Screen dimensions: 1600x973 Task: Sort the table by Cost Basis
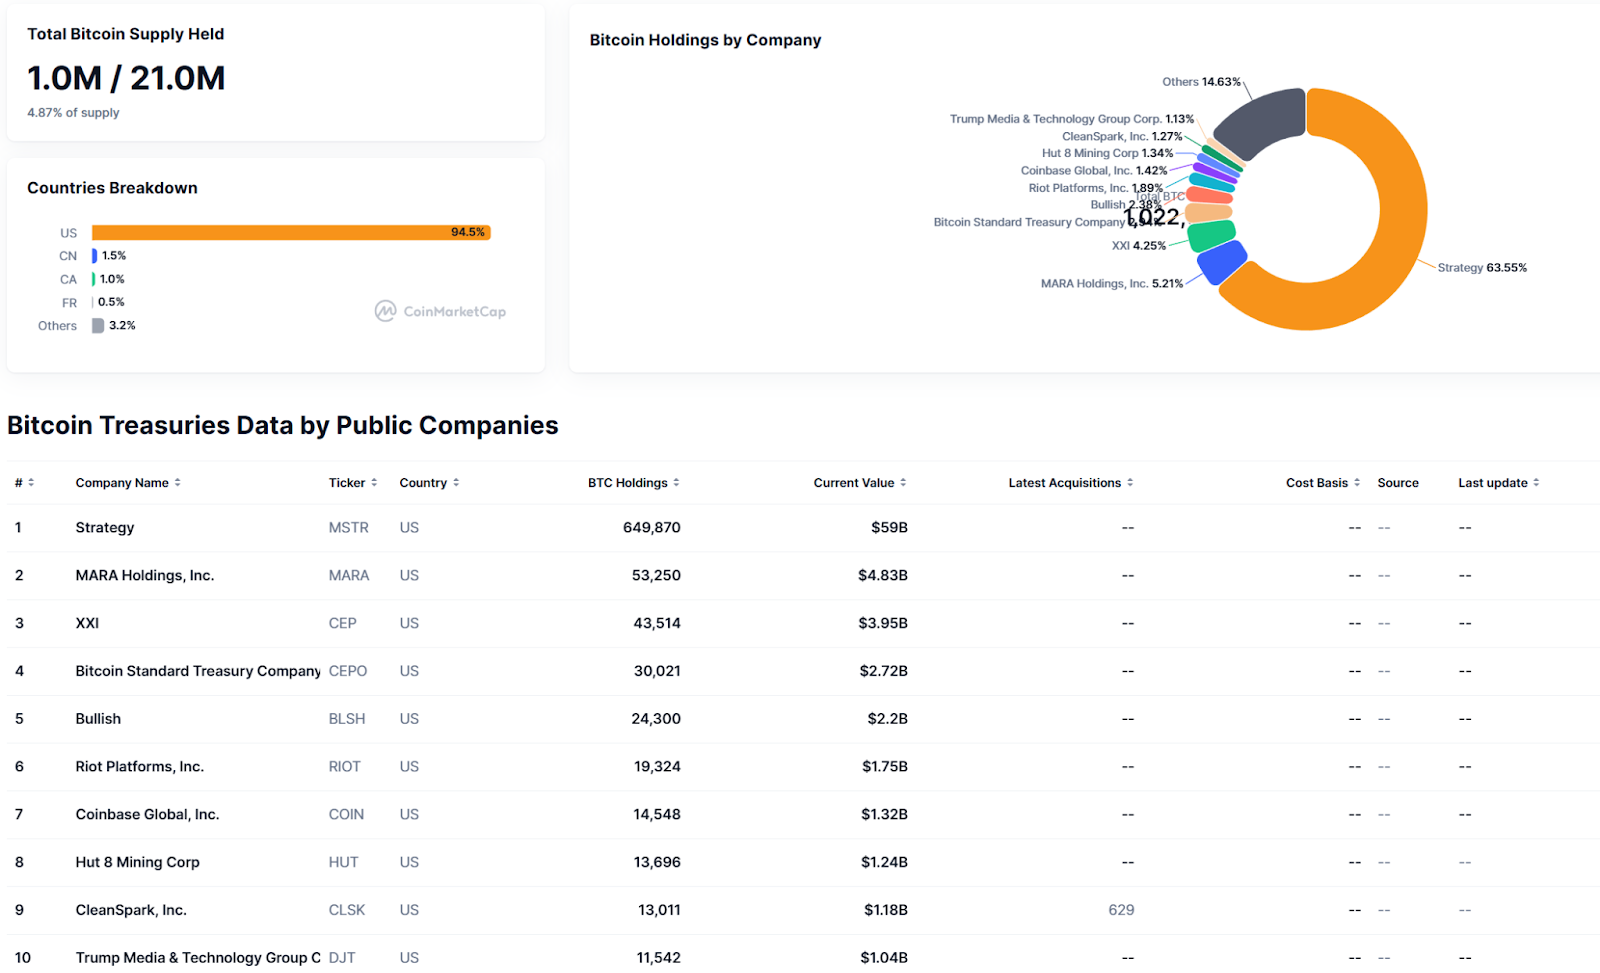[1322, 483]
